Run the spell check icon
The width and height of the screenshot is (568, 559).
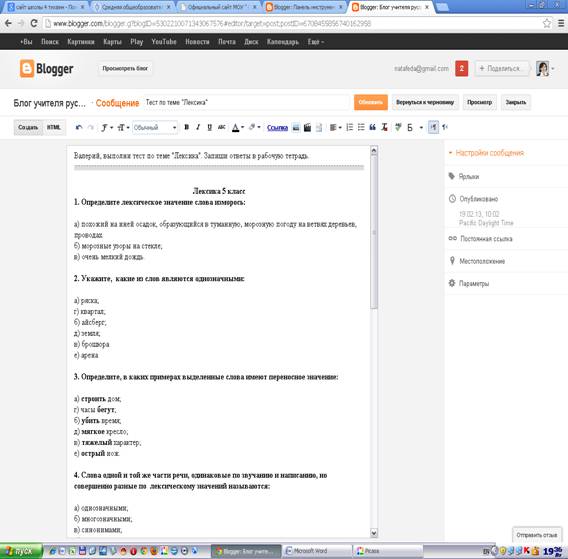(398, 127)
